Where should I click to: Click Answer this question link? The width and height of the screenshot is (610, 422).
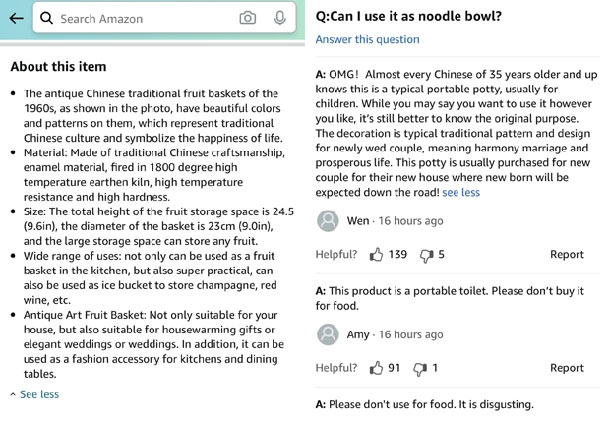tap(367, 40)
